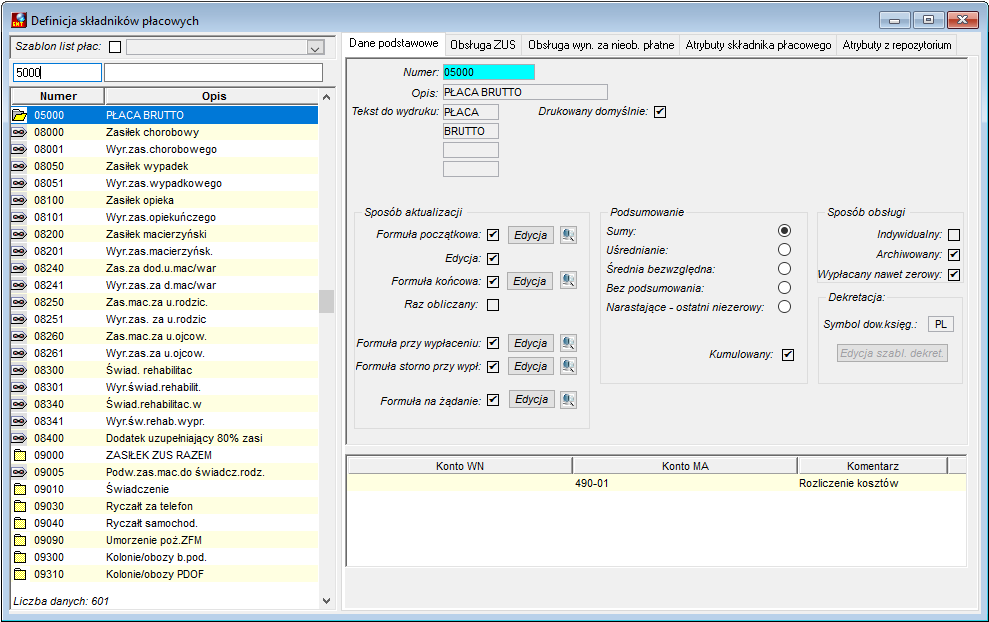Screen dimensions: 989x622
Task: Click the scroll down arrow of the list
Action: 326,601
